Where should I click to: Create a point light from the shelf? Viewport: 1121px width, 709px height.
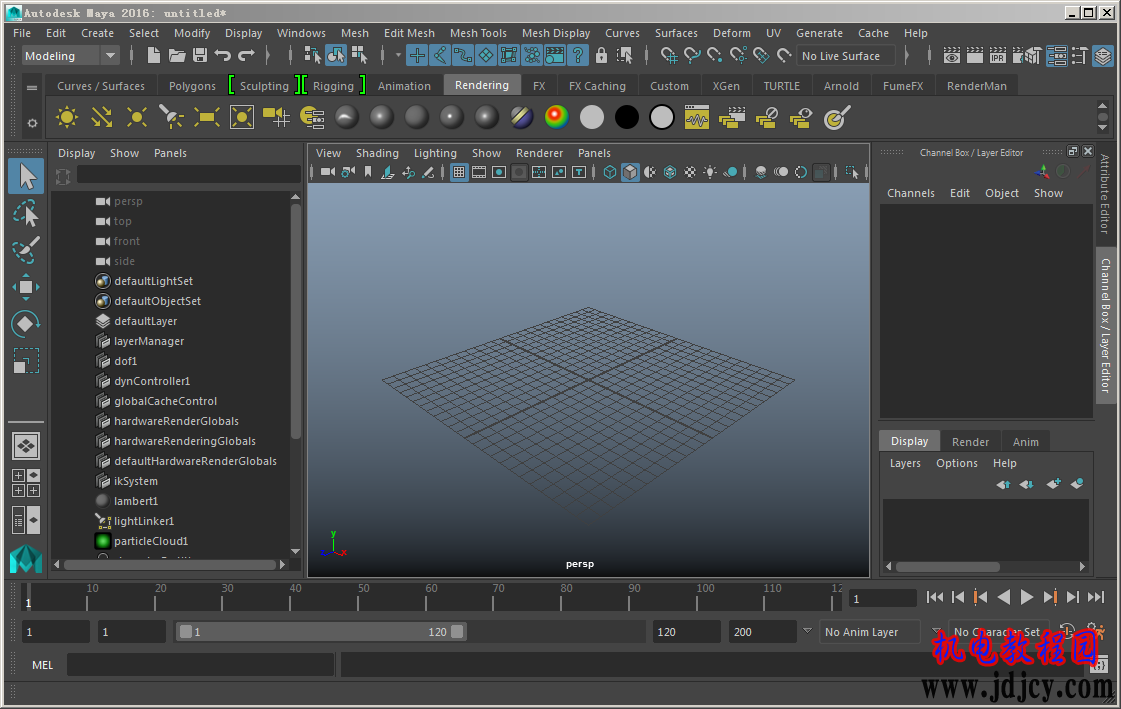137,117
